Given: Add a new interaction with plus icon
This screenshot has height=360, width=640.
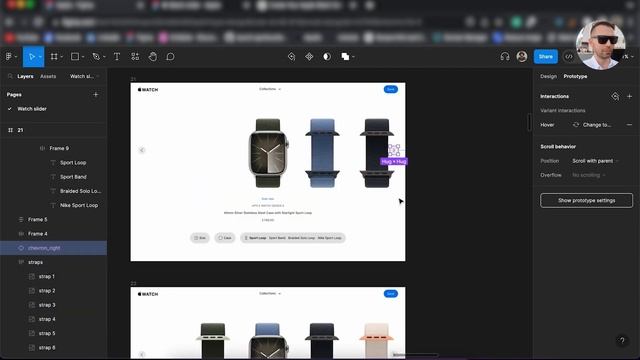Looking at the screenshot, I should point(629,96).
